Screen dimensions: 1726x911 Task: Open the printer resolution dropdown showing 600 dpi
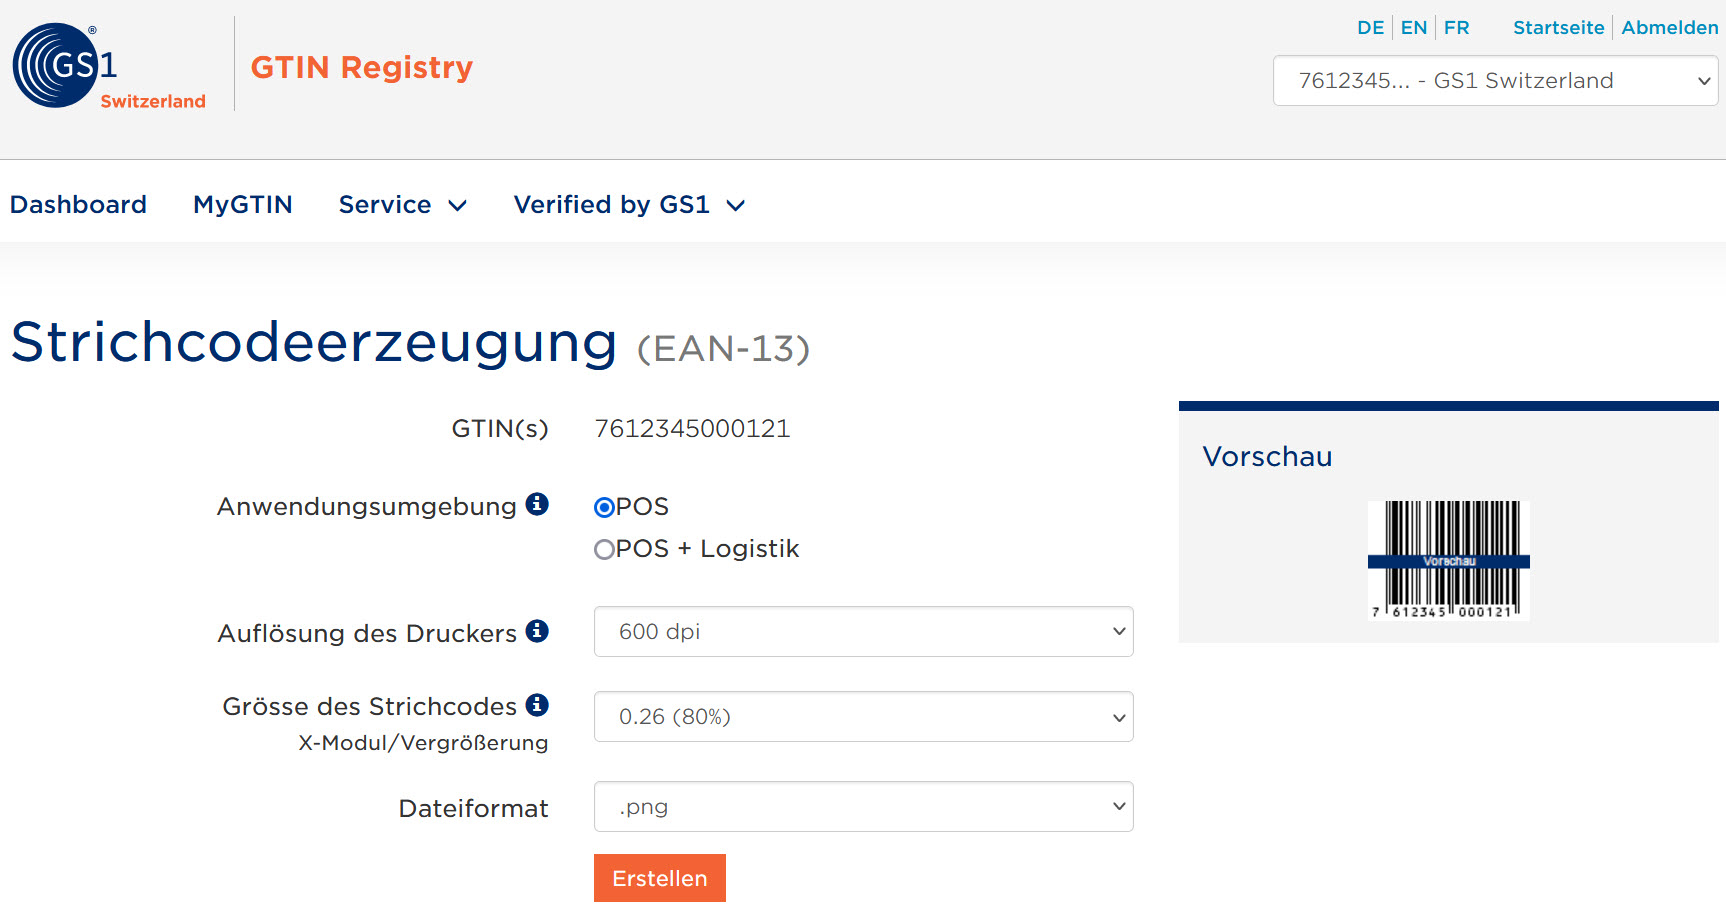coord(862,631)
